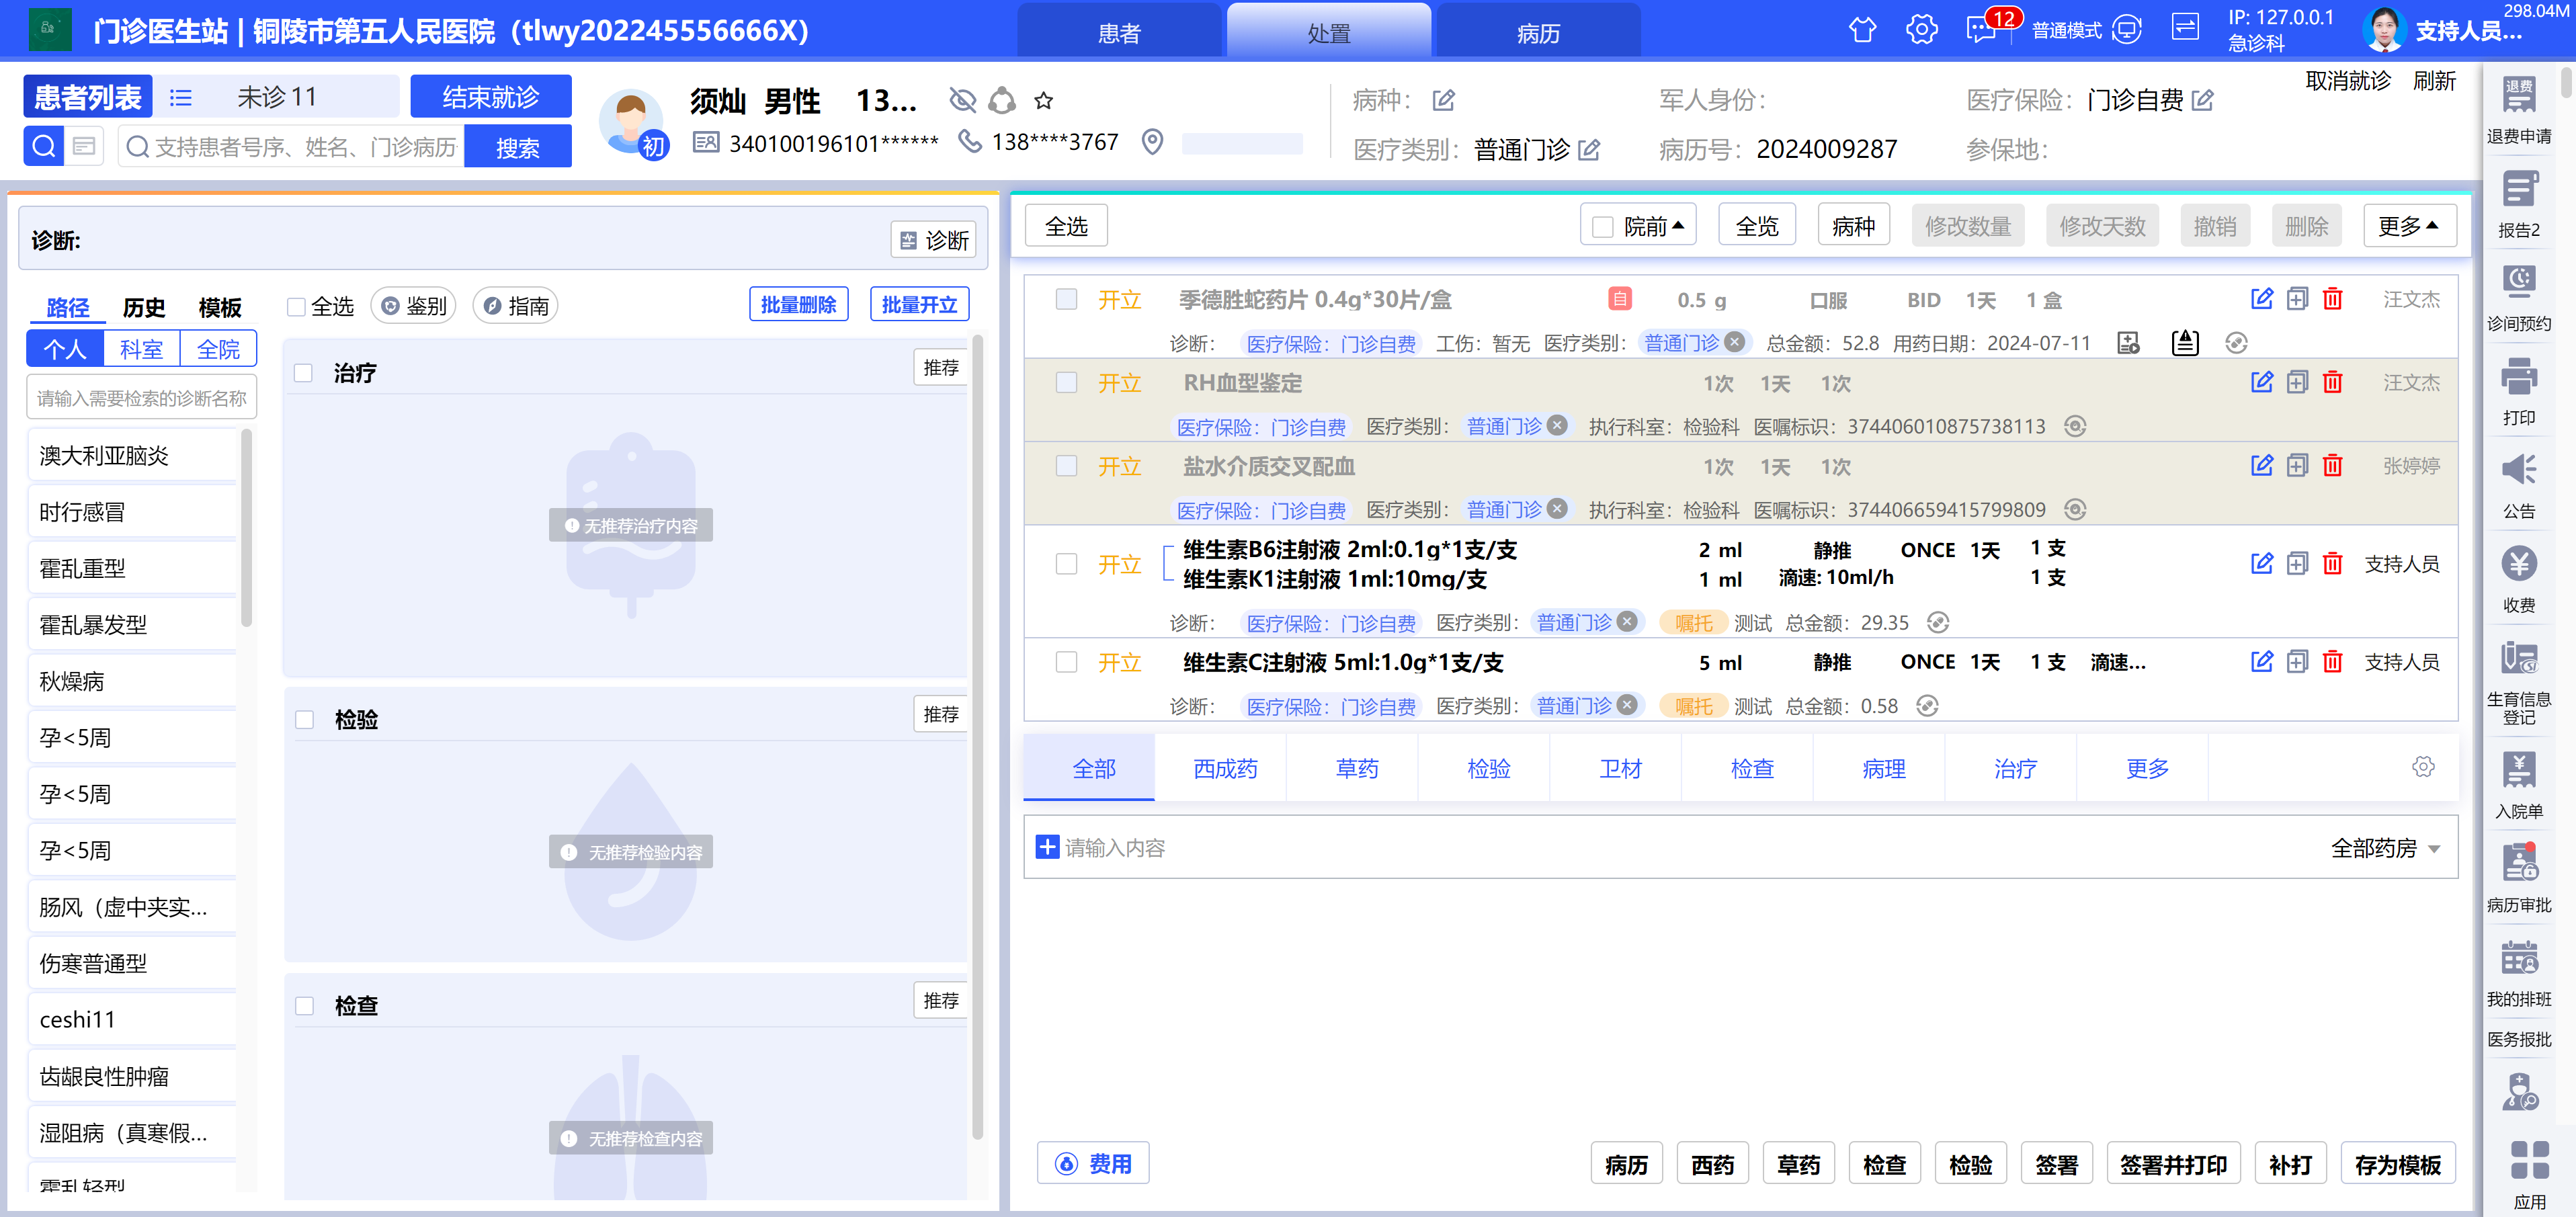Open the settings gear in the top bar
This screenshot has height=1217, width=2576.
coord(1921,30)
